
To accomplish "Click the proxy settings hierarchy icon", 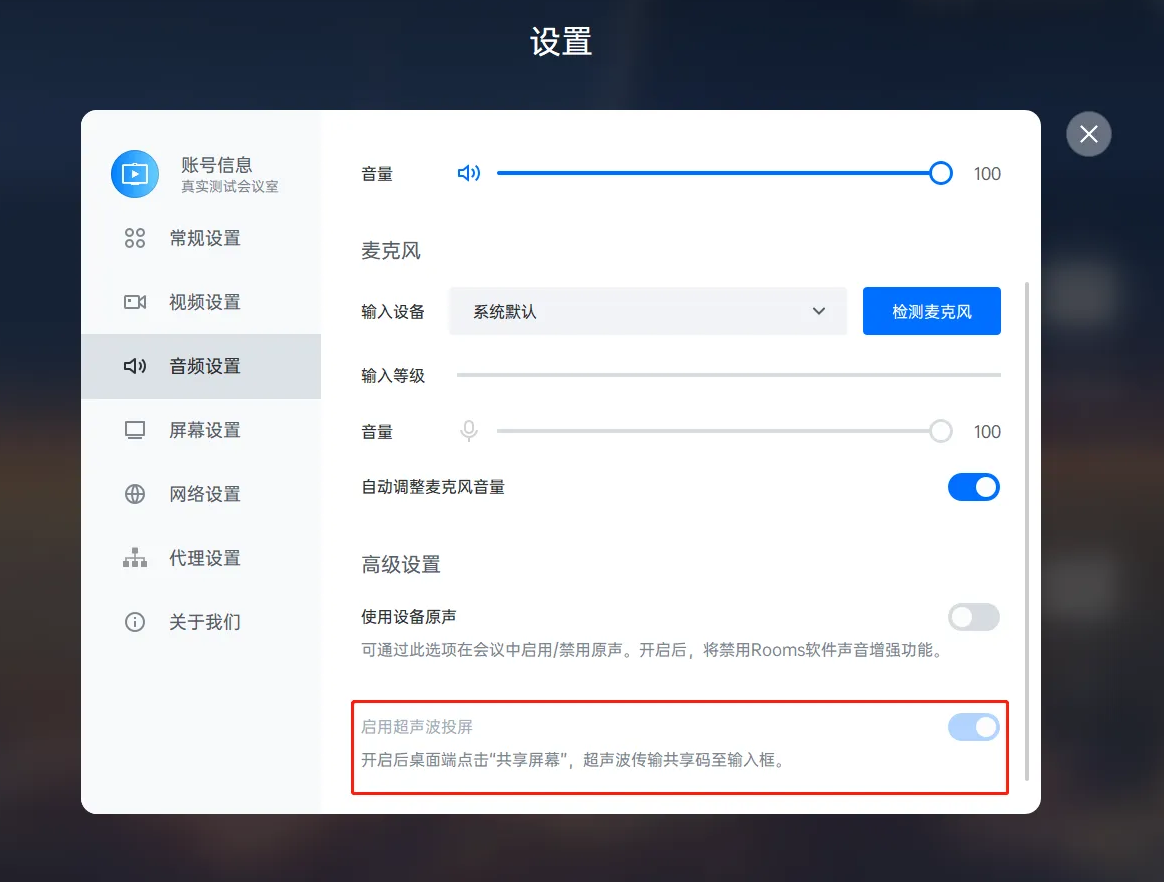I will [x=135, y=558].
